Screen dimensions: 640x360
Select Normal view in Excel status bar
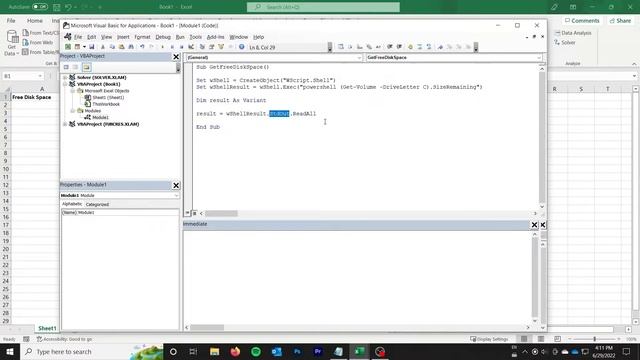tap(524, 339)
